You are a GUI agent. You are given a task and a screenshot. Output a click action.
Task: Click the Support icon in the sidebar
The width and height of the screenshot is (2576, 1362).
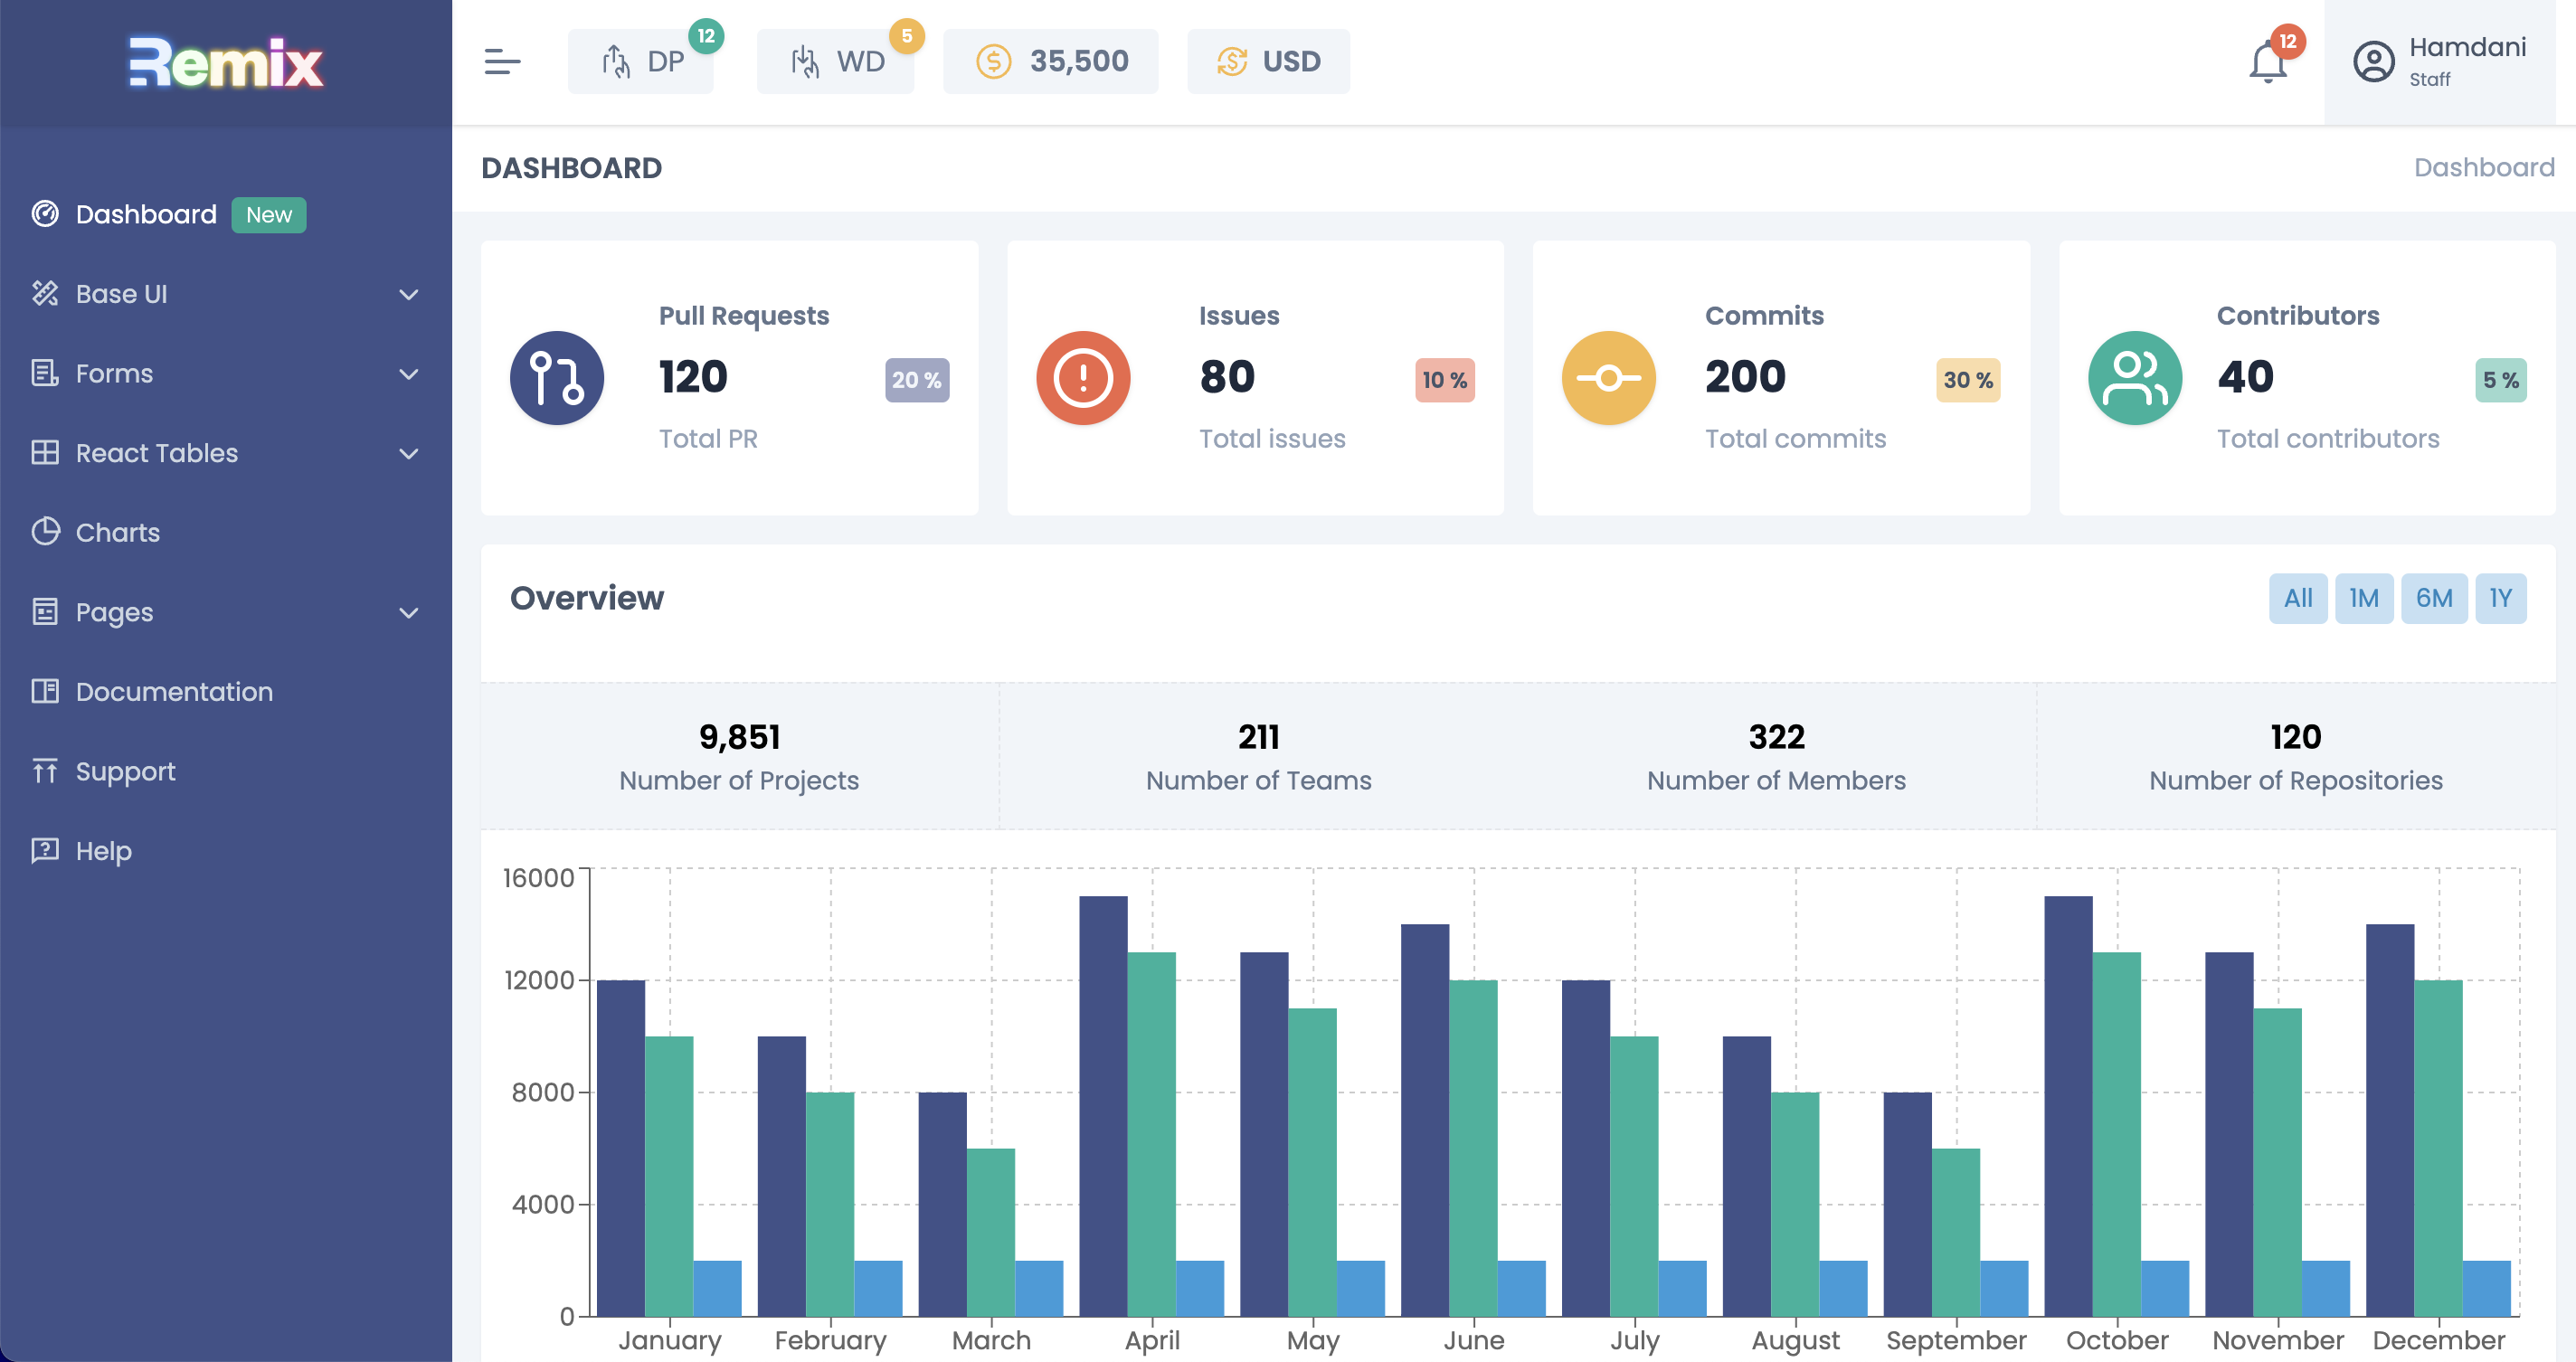[45, 771]
